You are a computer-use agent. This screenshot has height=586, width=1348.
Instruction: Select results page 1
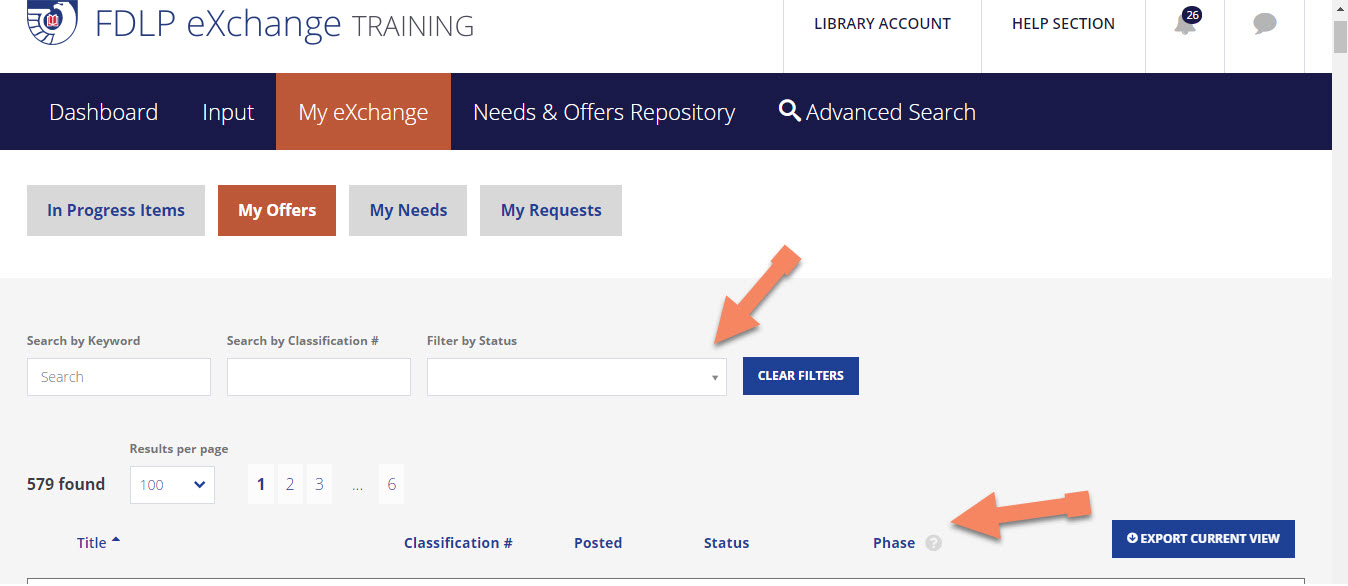261,484
